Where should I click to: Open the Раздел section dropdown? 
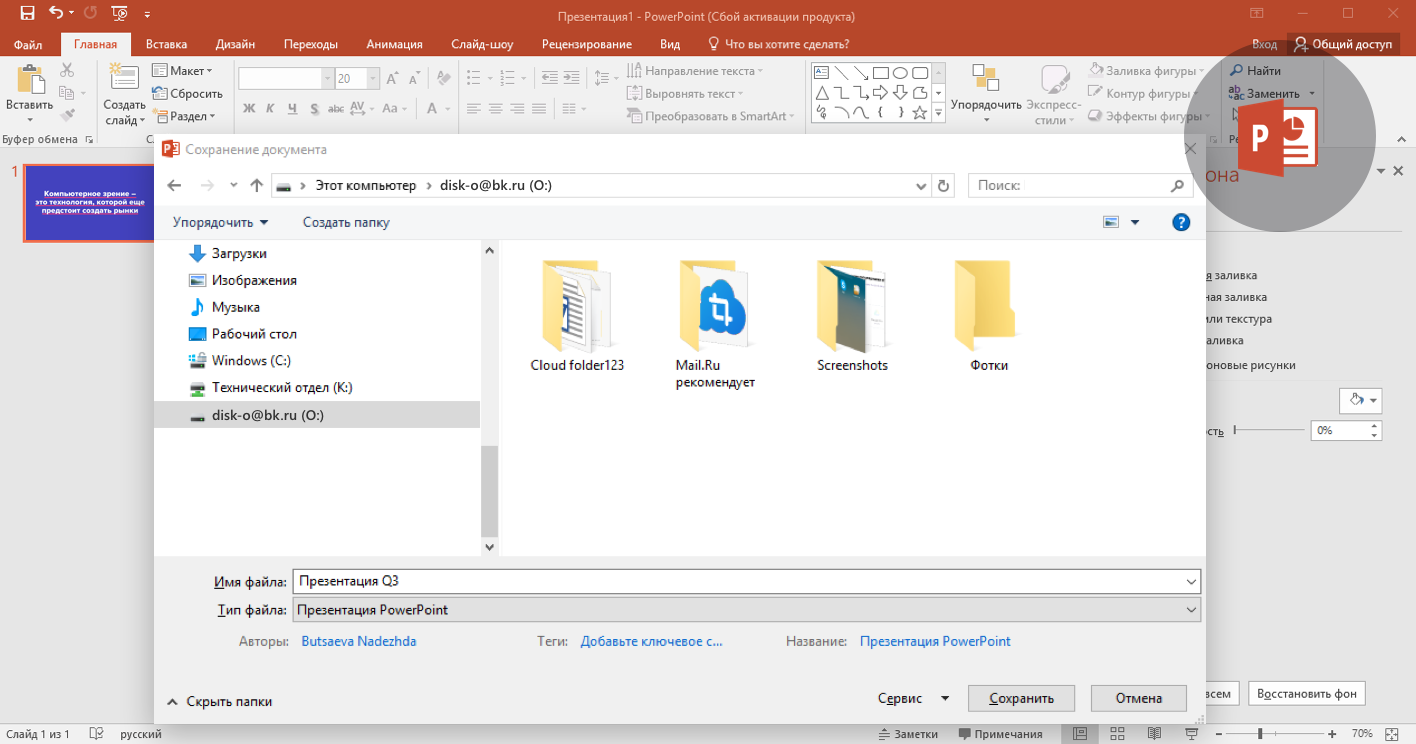184,116
